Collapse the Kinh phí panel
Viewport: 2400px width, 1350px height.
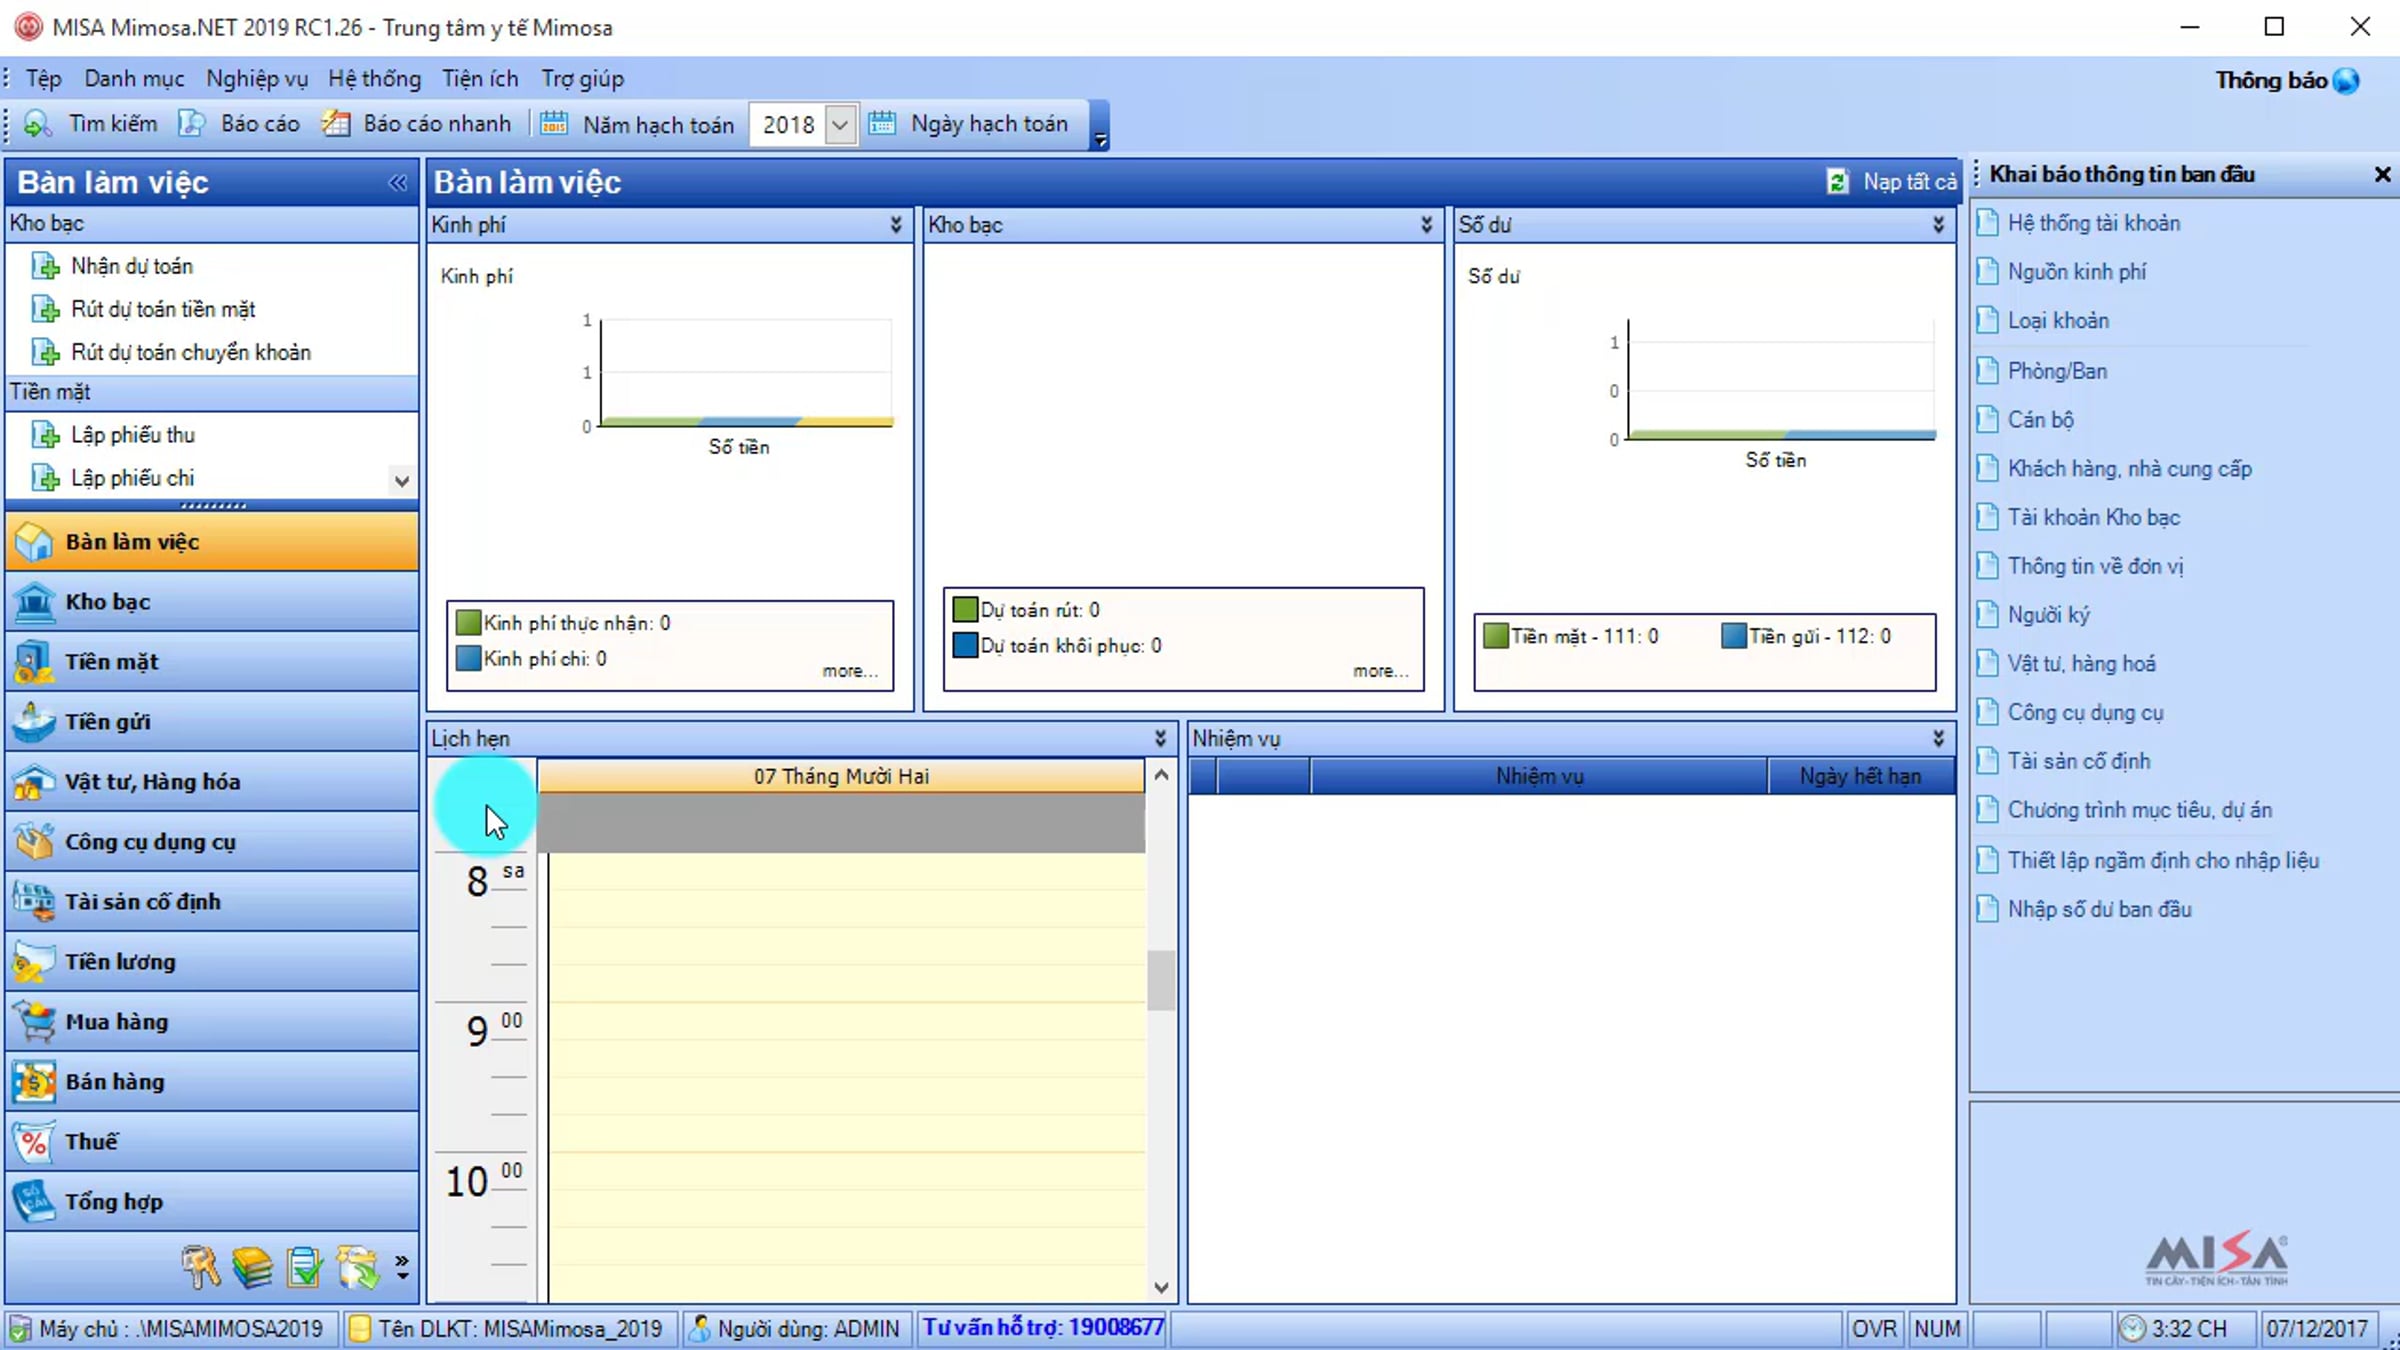(x=896, y=225)
